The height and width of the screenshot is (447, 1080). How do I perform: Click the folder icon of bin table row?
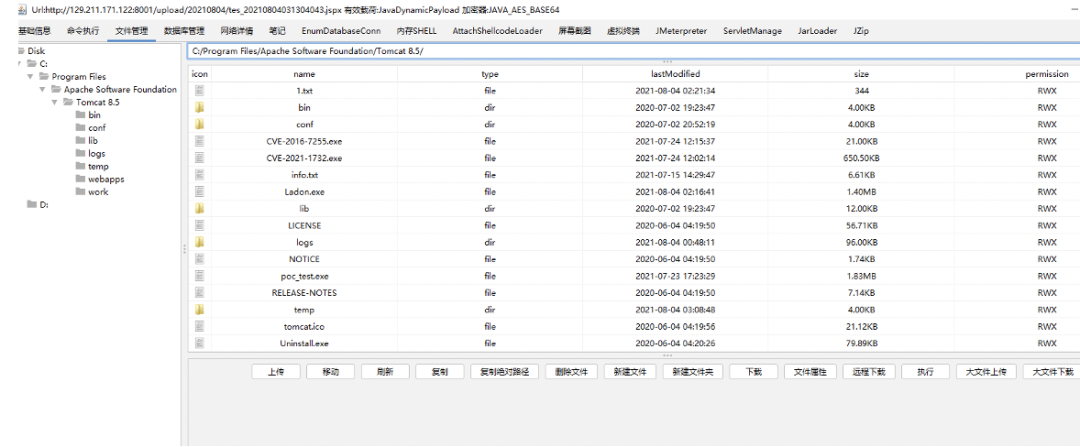tap(200, 107)
